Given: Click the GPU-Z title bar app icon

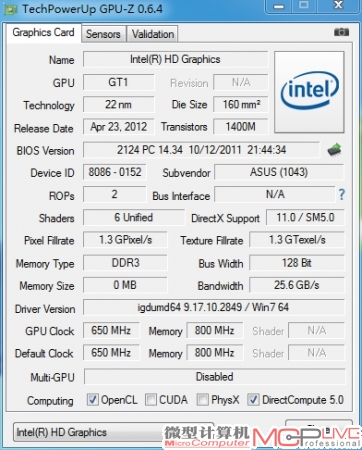Looking at the screenshot, I should pos(10,9).
